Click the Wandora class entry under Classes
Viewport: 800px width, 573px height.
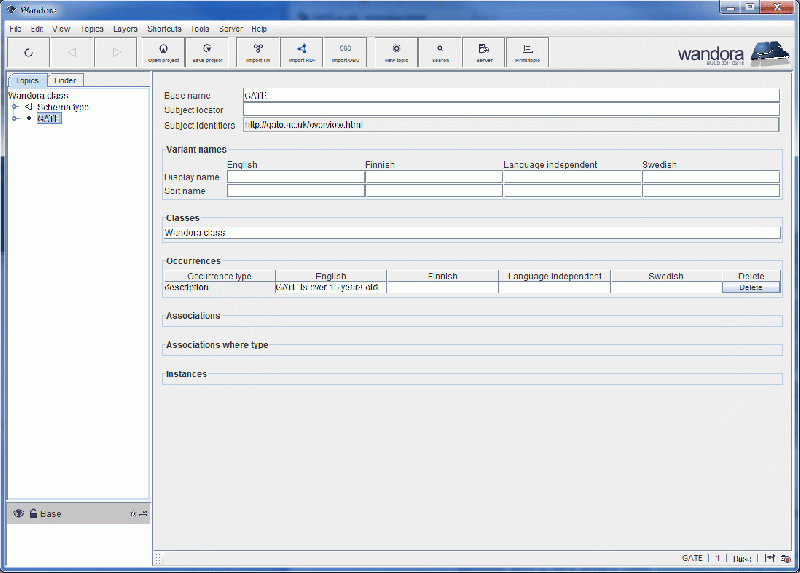[x=196, y=232]
